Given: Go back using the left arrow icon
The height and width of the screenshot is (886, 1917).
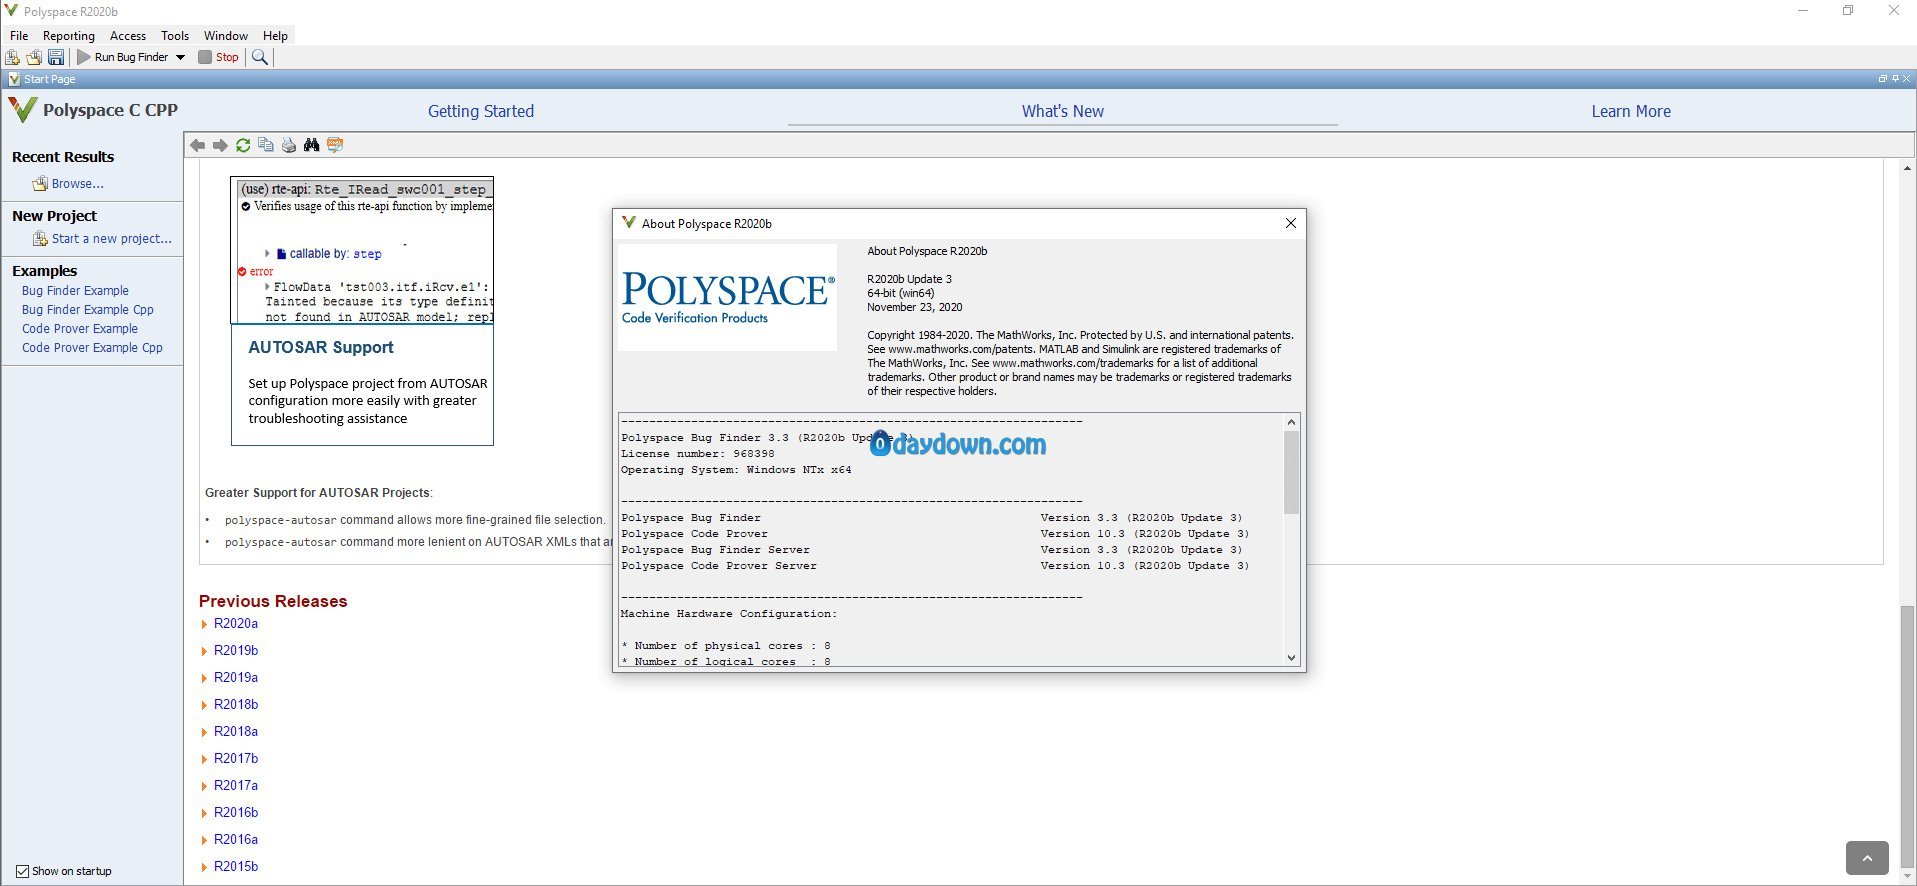Looking at the screenshot, I should point(197,145).
